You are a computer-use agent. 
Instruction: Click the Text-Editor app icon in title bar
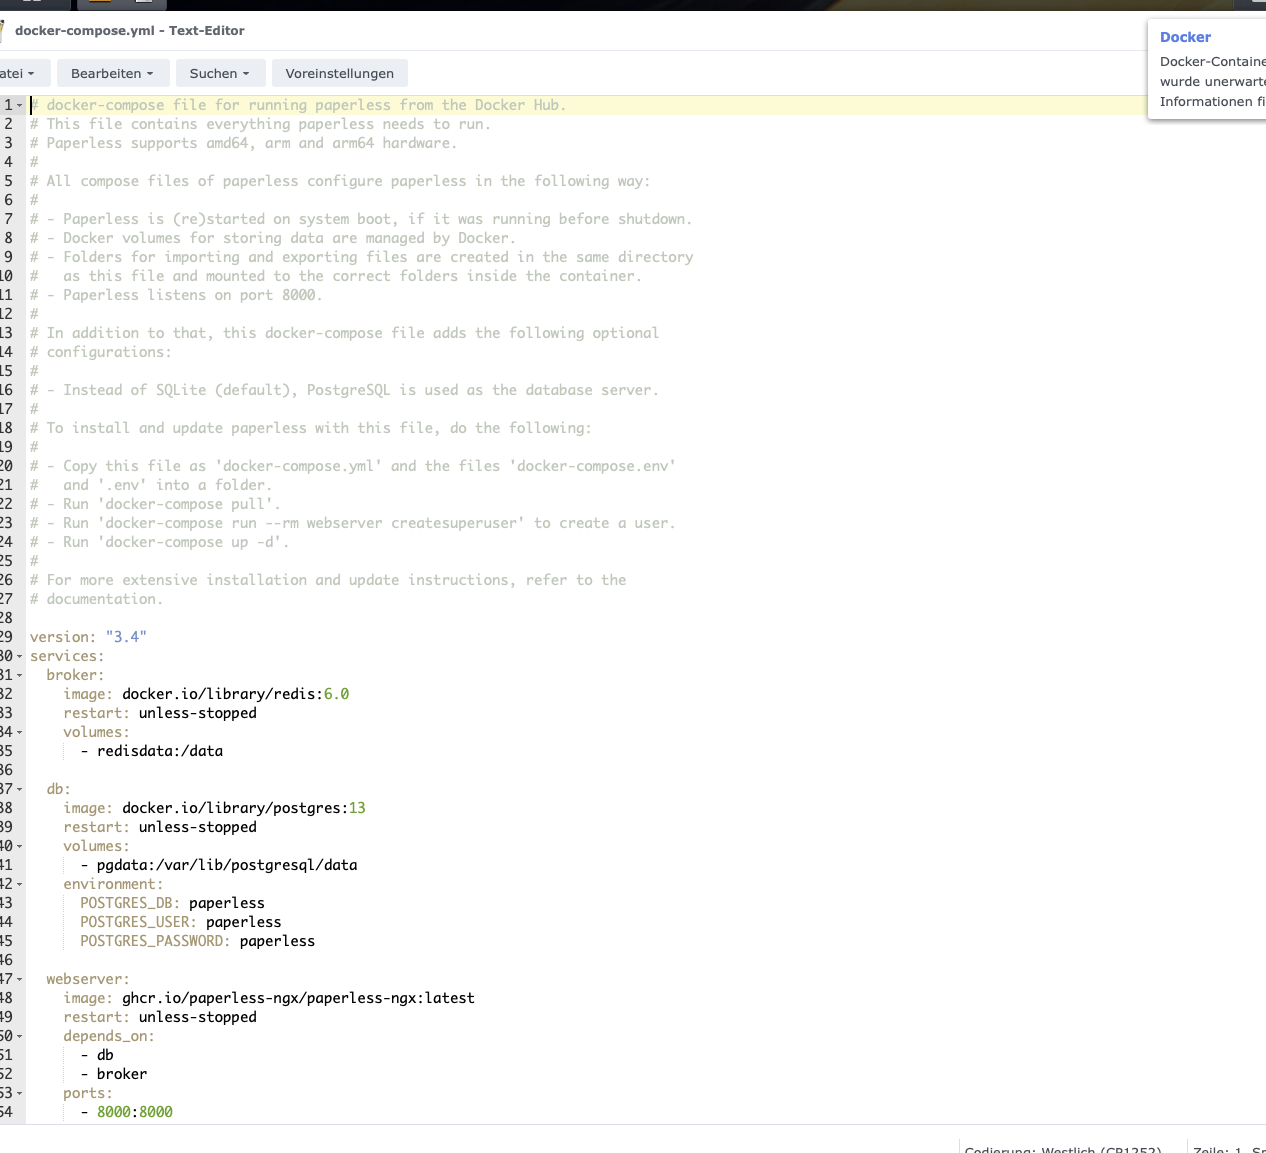3,30
